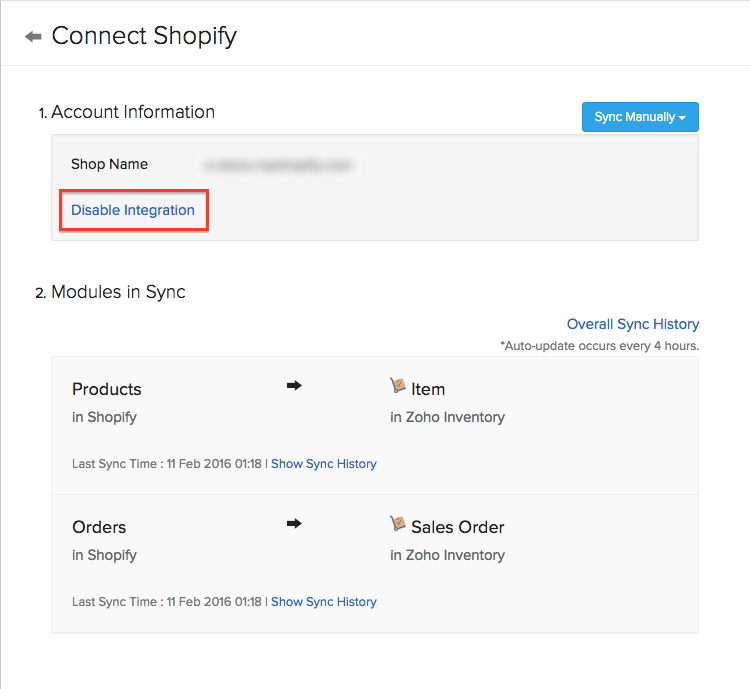Click the Item label in Zoho Inventory
The height and width of the screenshot is (689, 750).
pyautogui.click(x=428, y=389)
